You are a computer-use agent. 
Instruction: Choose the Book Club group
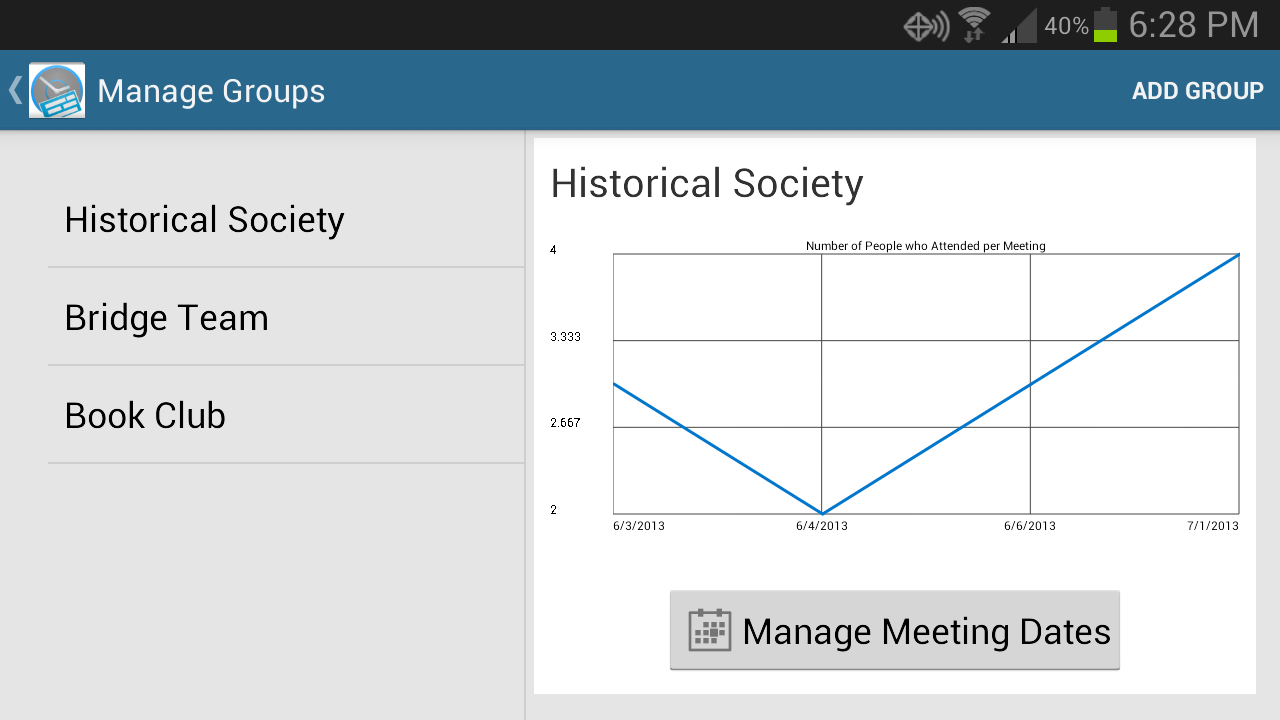286,415
